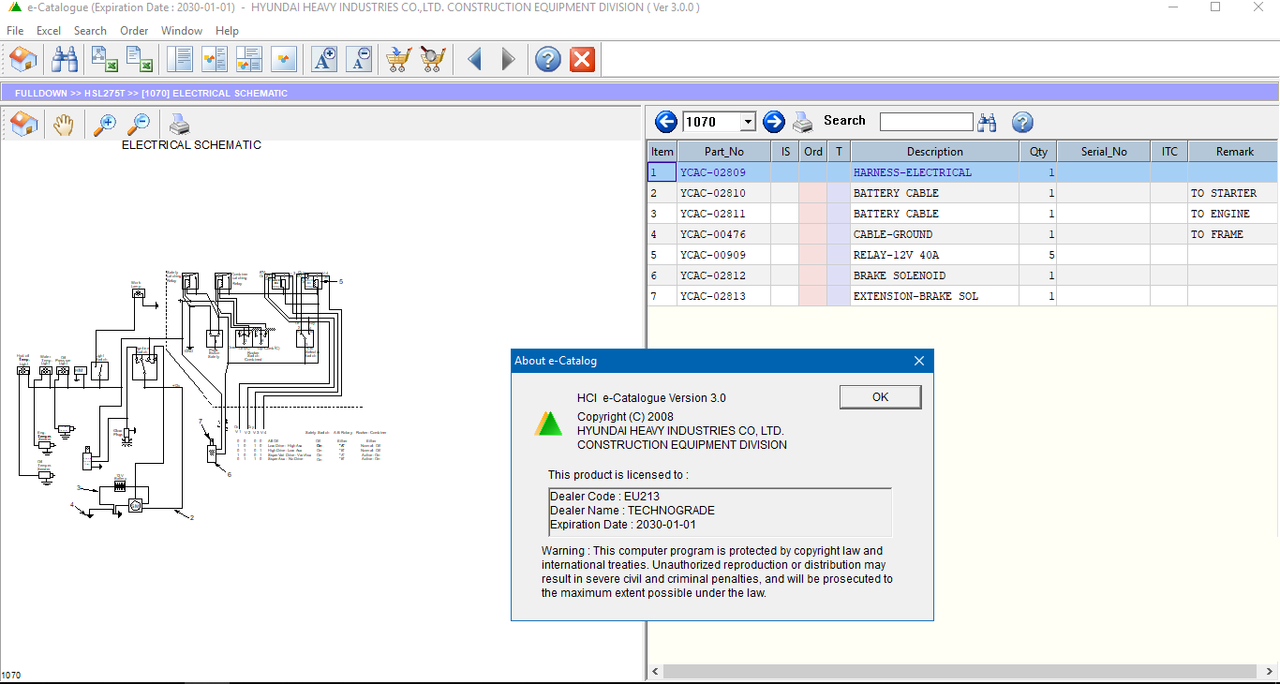
Task: Click the EXTENSION-BRAKE SOL description cell
Action: click(x=935, y=296)
